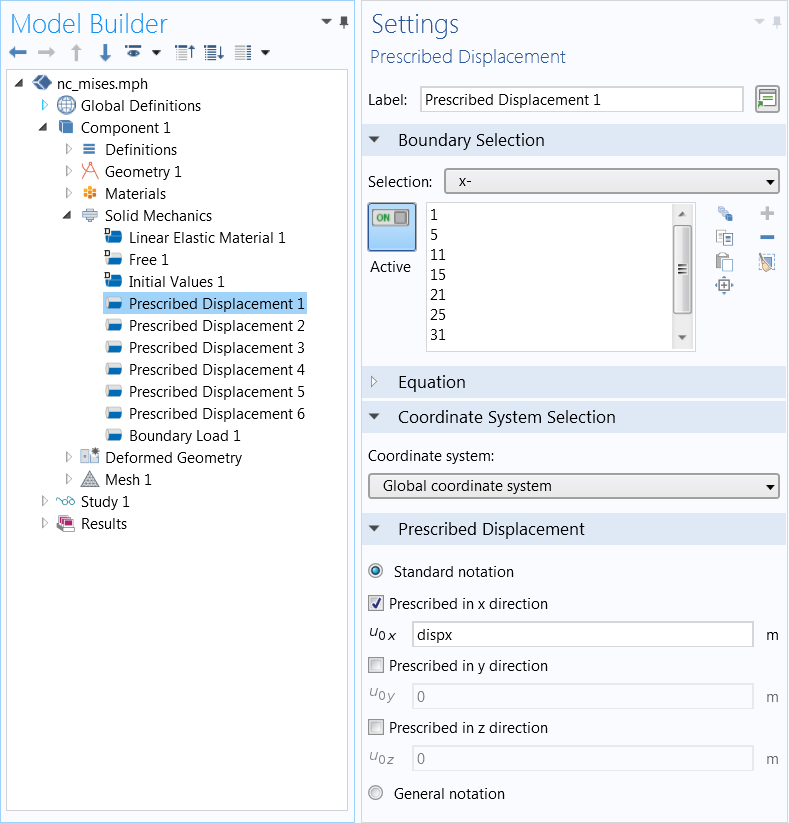
Task: Select Prescribed Displacement 2 node
Action: click(217, 326)
